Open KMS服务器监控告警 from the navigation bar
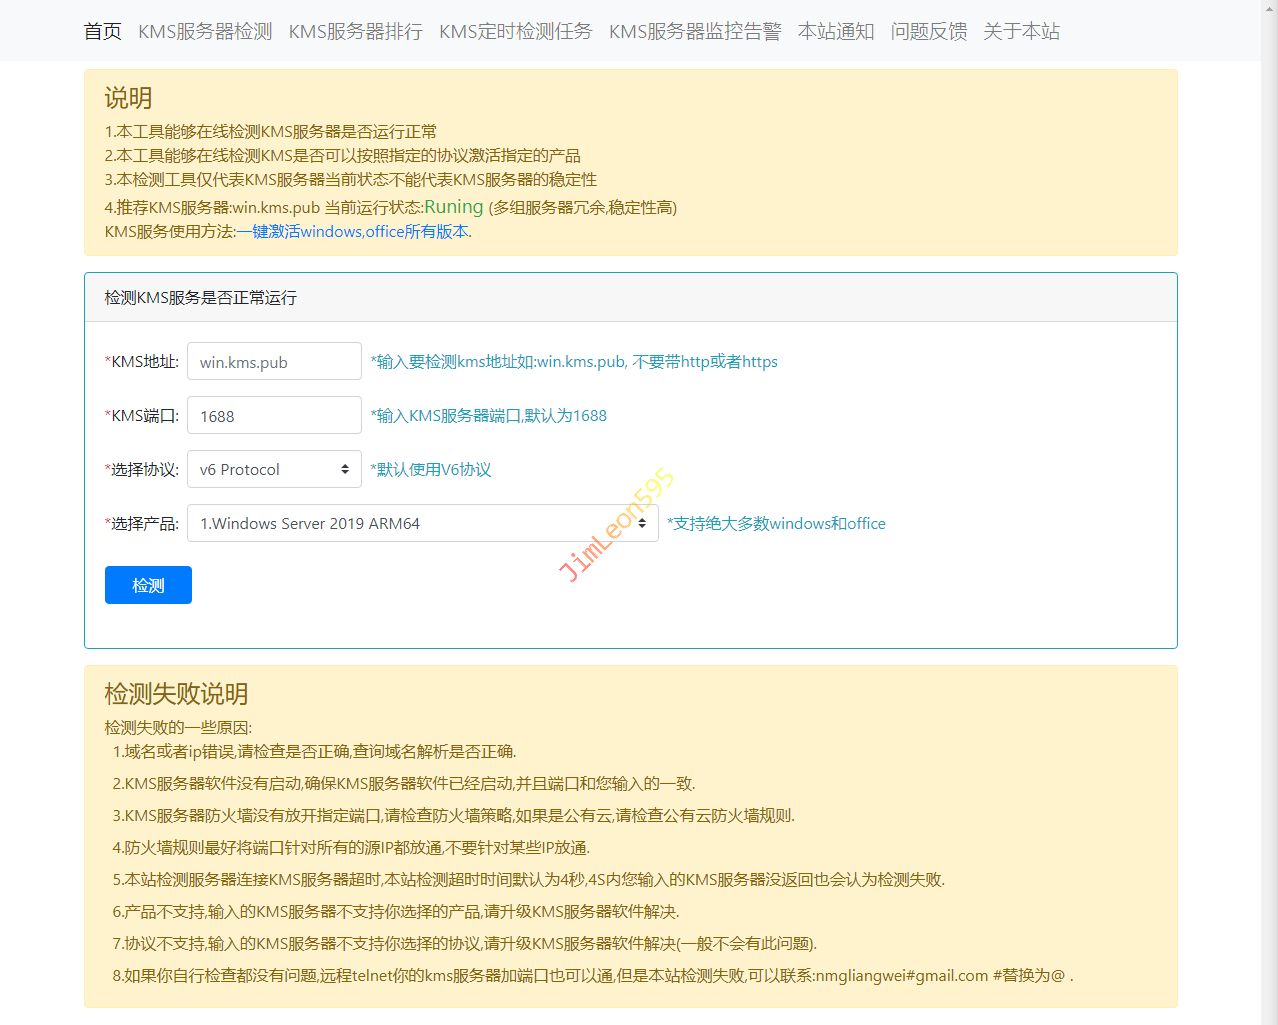The width and height of the screenshot is (1278, 1025). [x=695, y=32]
